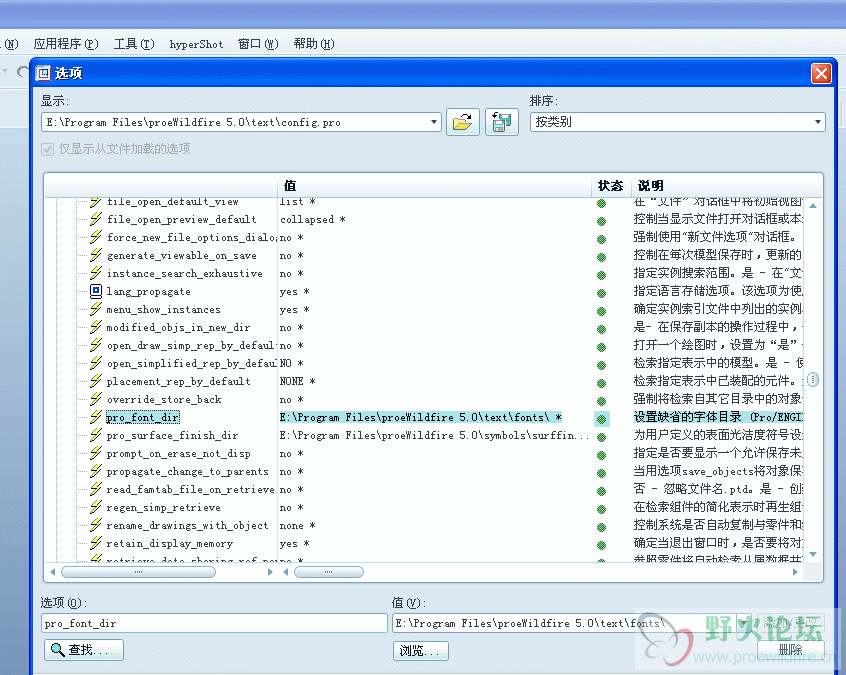Click description 设置缺省的字体目录

point(718,417)
